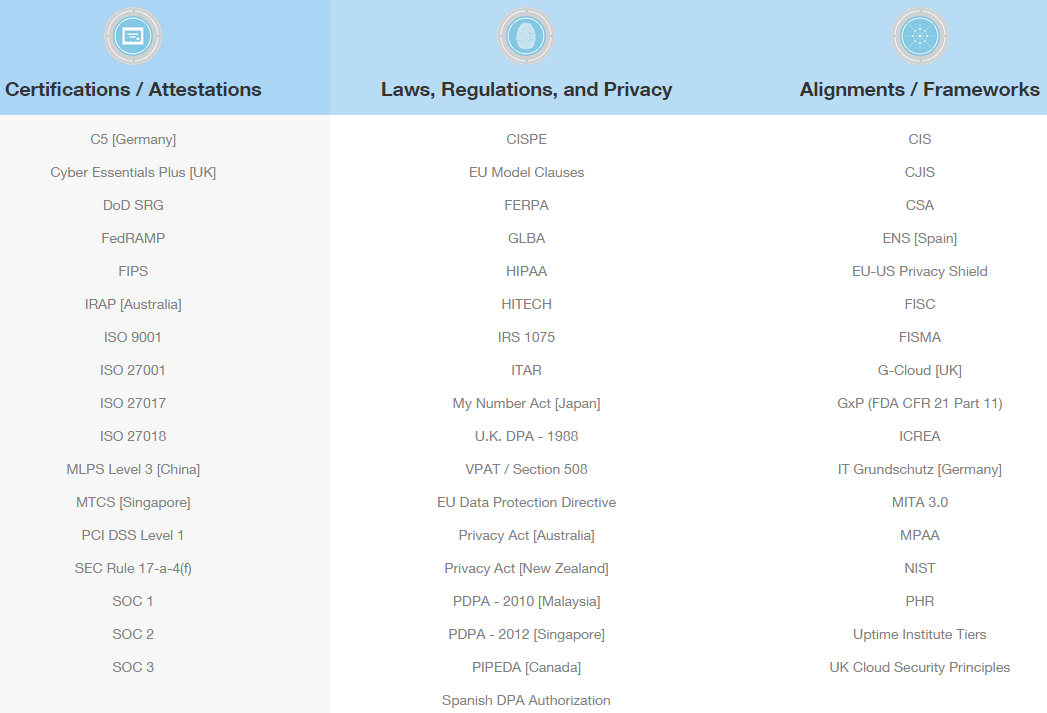
Task: Open the EU-US Privacy Shield link
Action: (x=919, y=271)
